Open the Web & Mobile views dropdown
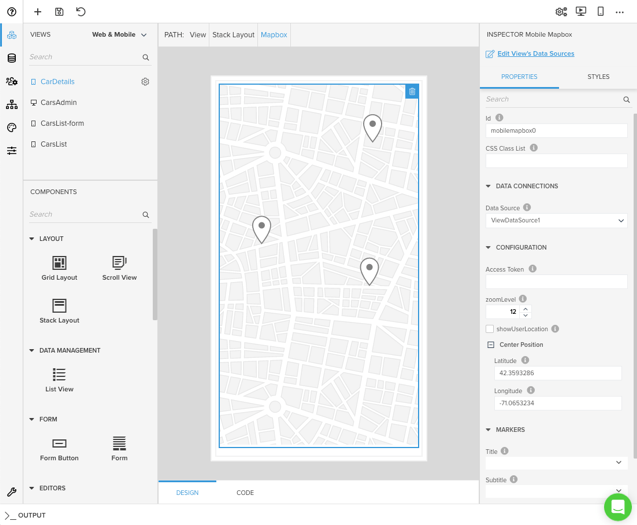Screen dimensions: 637x525 pyautogui.click(x=119, y=35)
